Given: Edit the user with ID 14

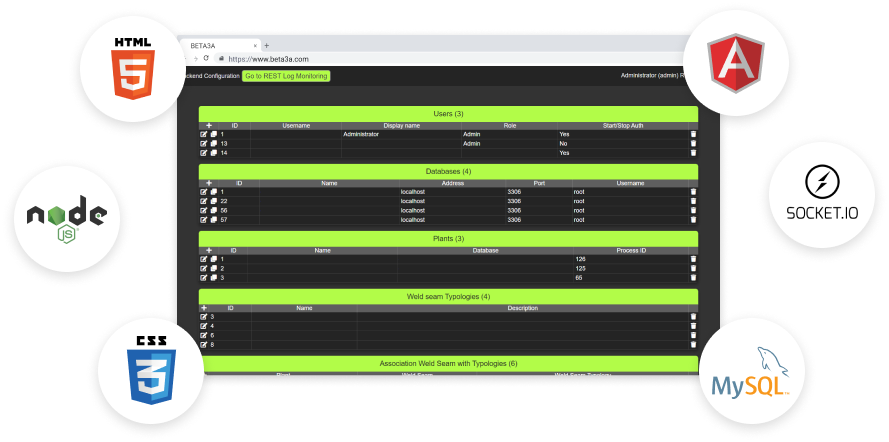Looking at the screenshot, I should point(204,152).
